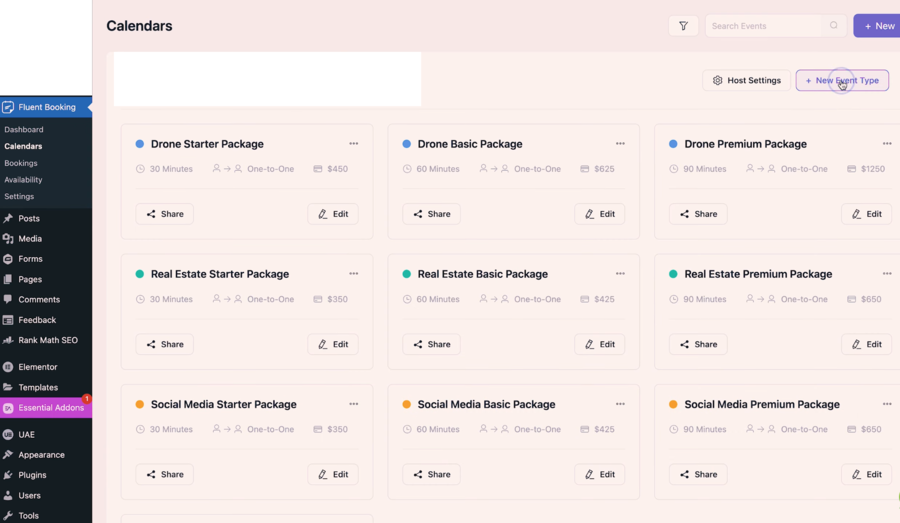
Task: Edit the Drone Basic Package
Action: (599, 214)
